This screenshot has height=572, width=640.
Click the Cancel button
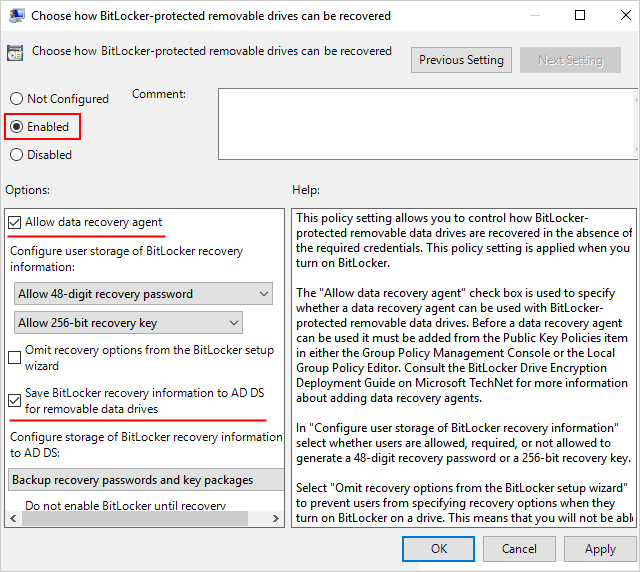[519, 549]
